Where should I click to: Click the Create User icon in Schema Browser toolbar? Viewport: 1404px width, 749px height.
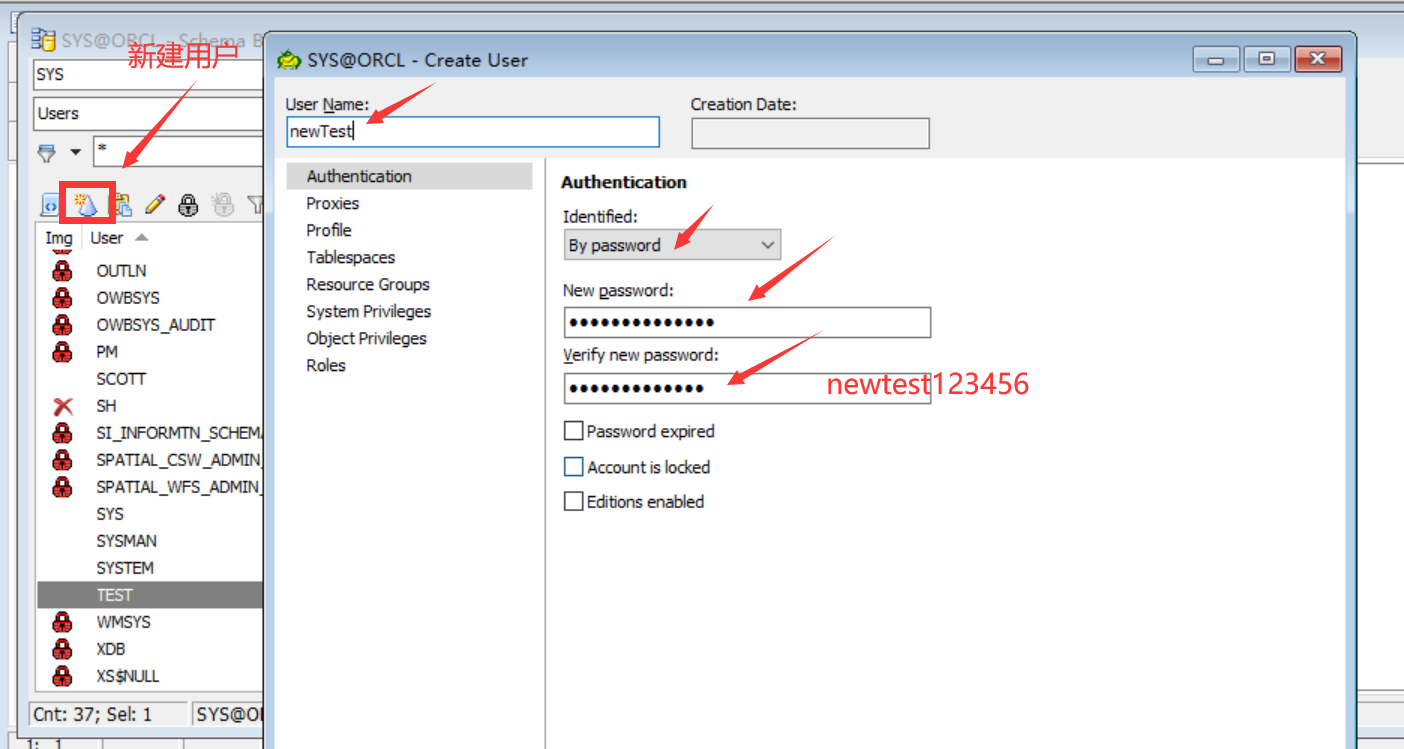tap(86, 205)
